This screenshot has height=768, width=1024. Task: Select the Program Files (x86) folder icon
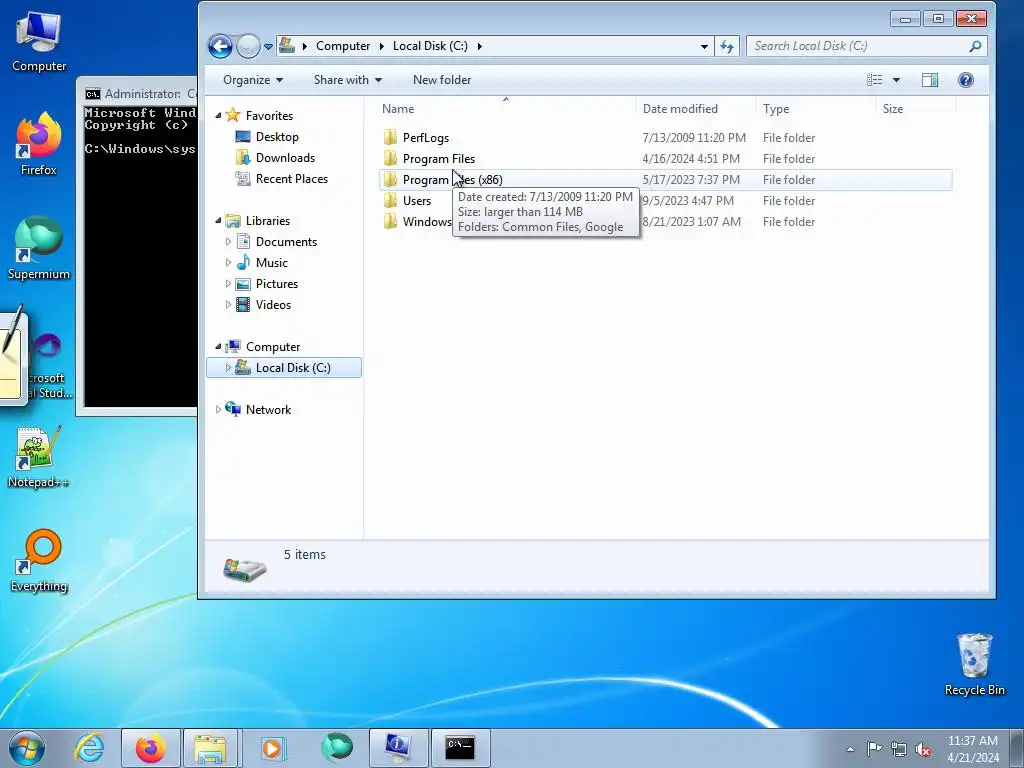pyautogui.click(x=391, y=179)
